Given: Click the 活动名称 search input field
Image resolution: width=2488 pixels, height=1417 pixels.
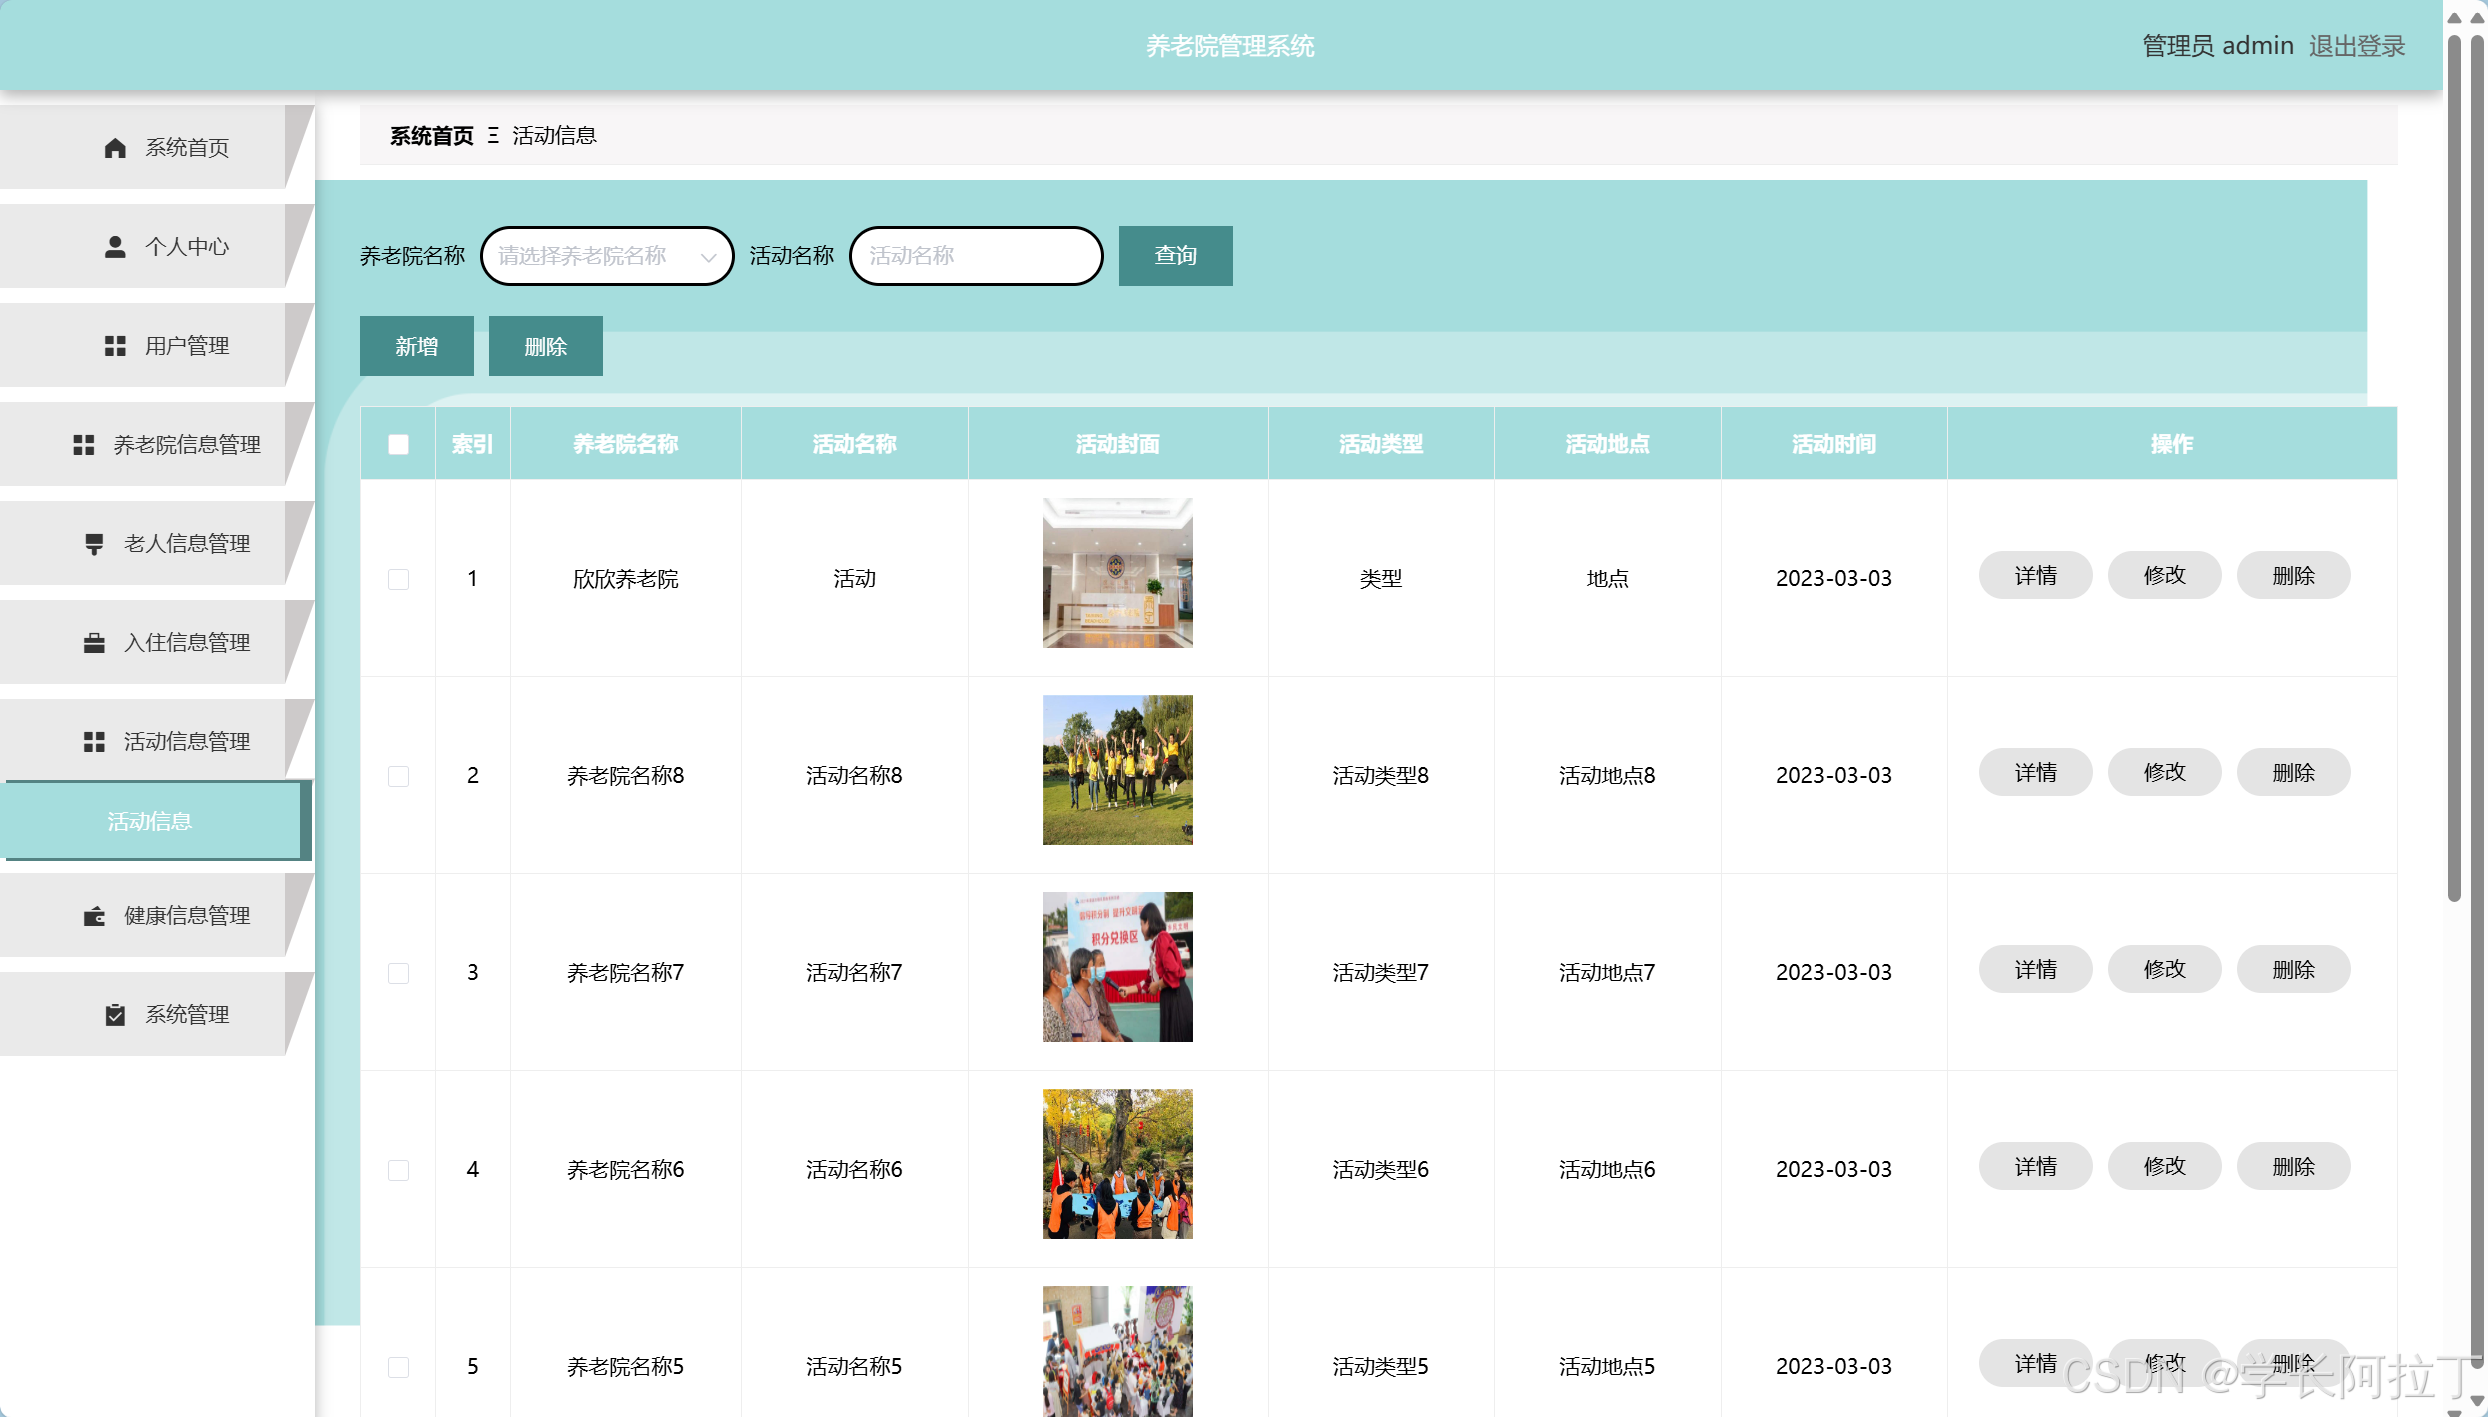Looking at the screenshot, I should [x=975, y=256].
